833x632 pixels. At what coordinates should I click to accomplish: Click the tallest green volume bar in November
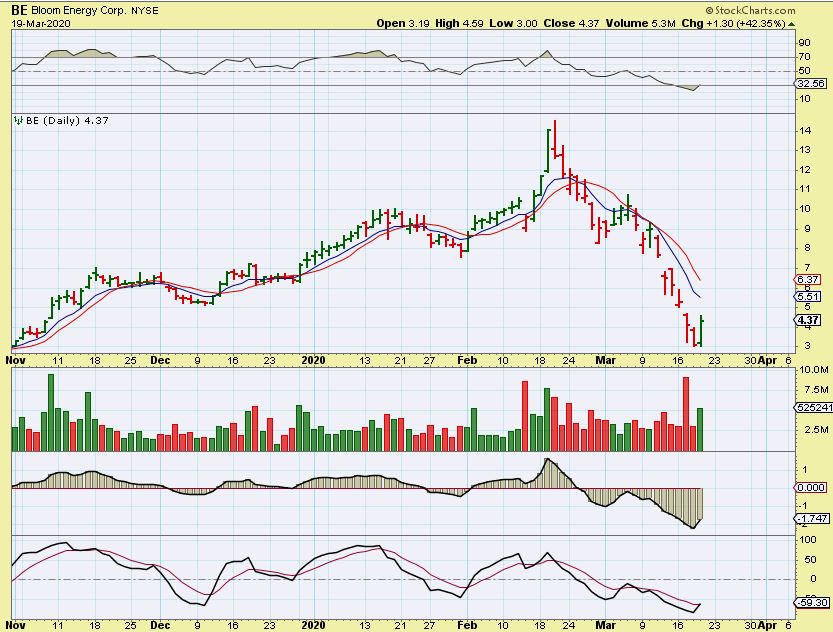[x=51, y=413]
